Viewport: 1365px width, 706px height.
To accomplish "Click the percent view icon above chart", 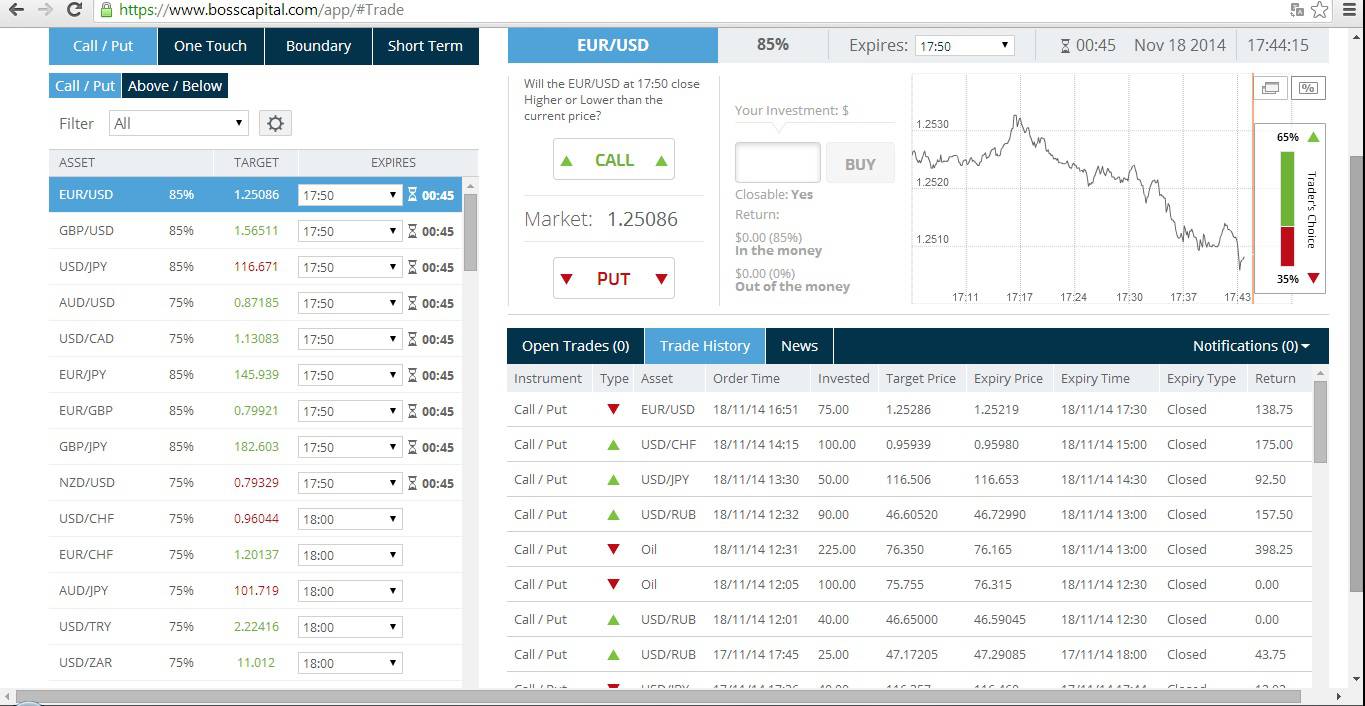I will 1307,88.
